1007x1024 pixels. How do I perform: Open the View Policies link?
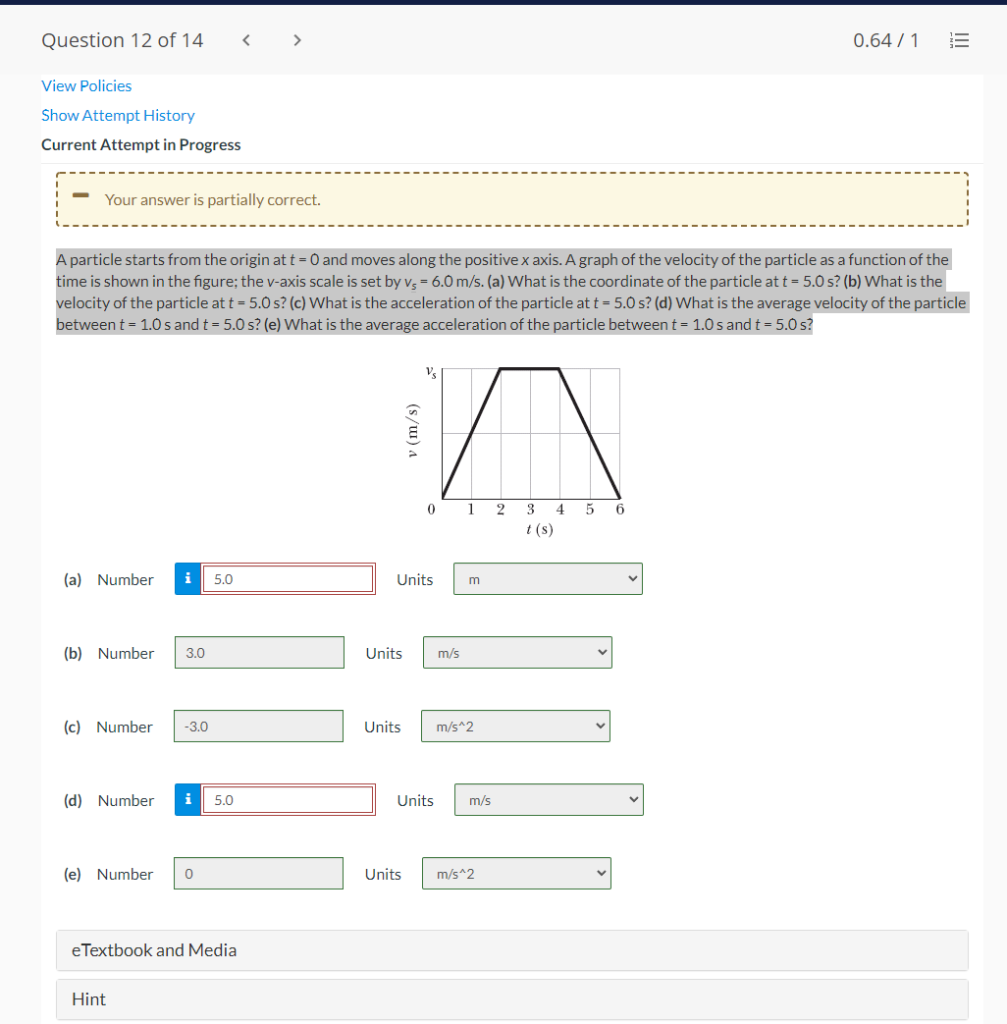[86, 86]
